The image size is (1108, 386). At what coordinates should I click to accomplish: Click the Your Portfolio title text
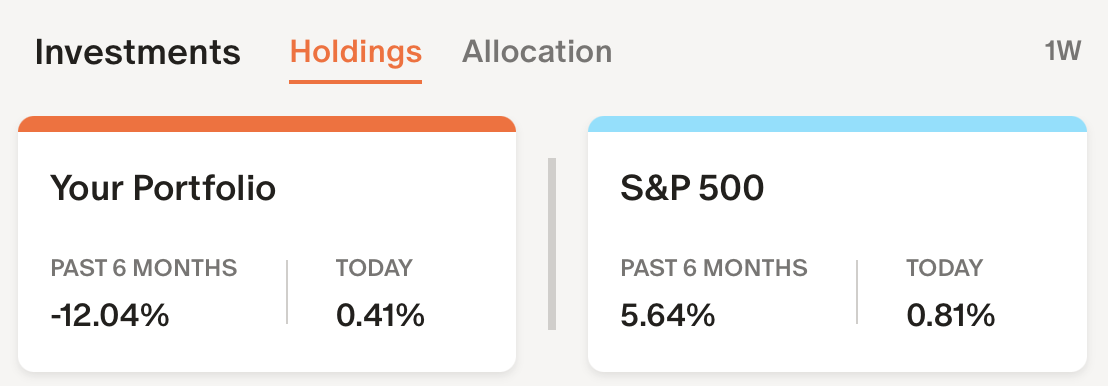point(163,189)
